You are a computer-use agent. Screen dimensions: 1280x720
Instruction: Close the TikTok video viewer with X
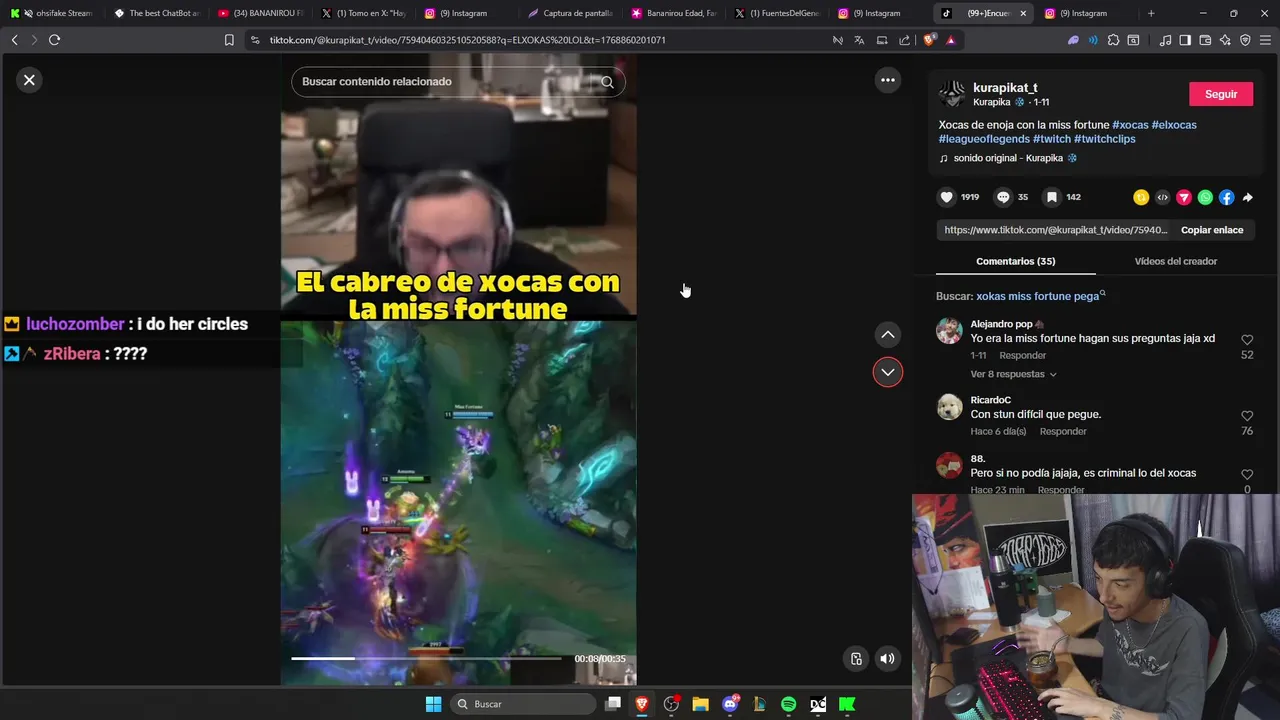[29, 80]
